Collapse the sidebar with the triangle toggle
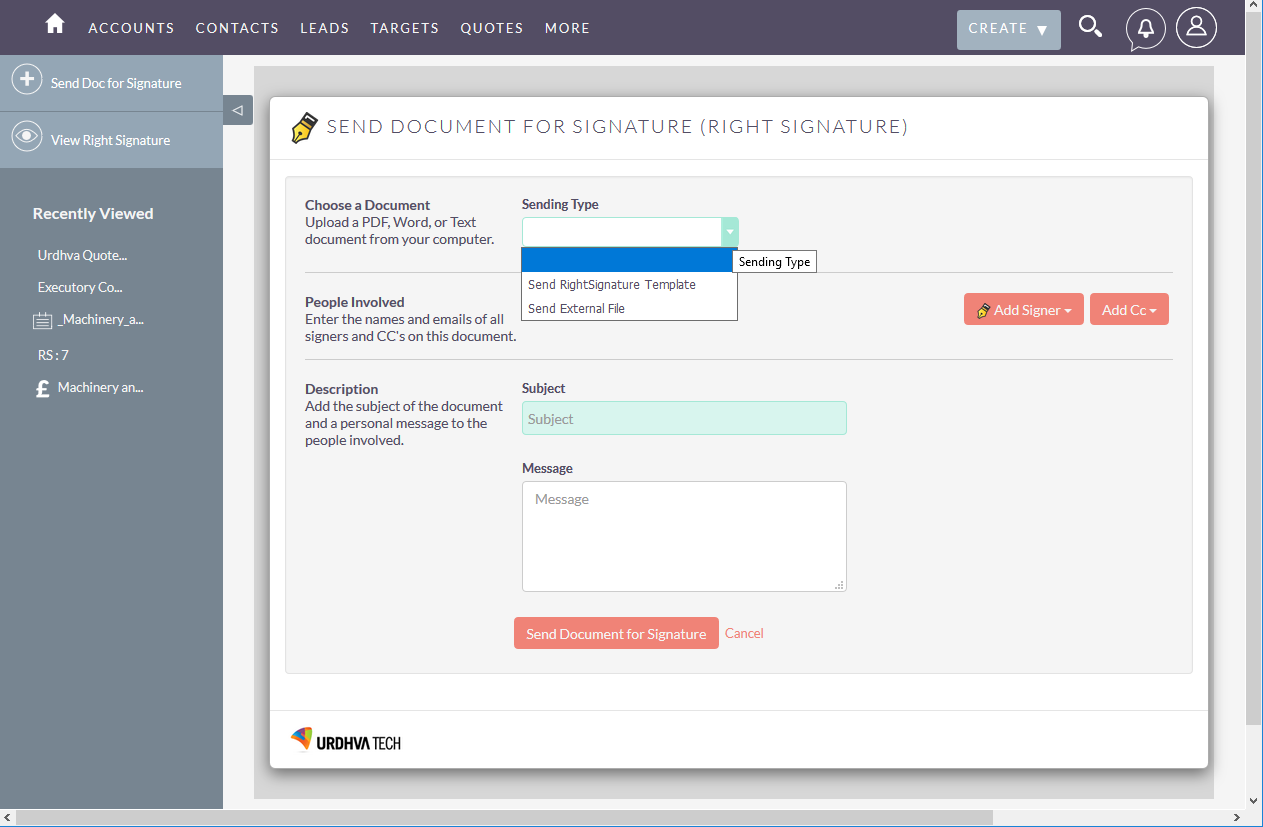Image resolution: width=1263 pixels, height=827 pixels. 238,110
